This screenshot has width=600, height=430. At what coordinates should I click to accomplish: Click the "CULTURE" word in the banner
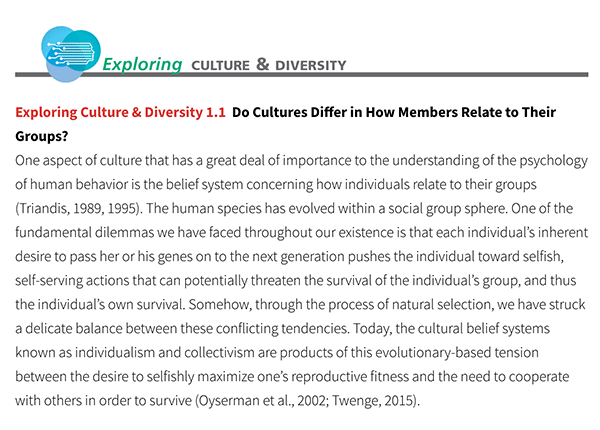pyautogui.click(x=220, y=65)
